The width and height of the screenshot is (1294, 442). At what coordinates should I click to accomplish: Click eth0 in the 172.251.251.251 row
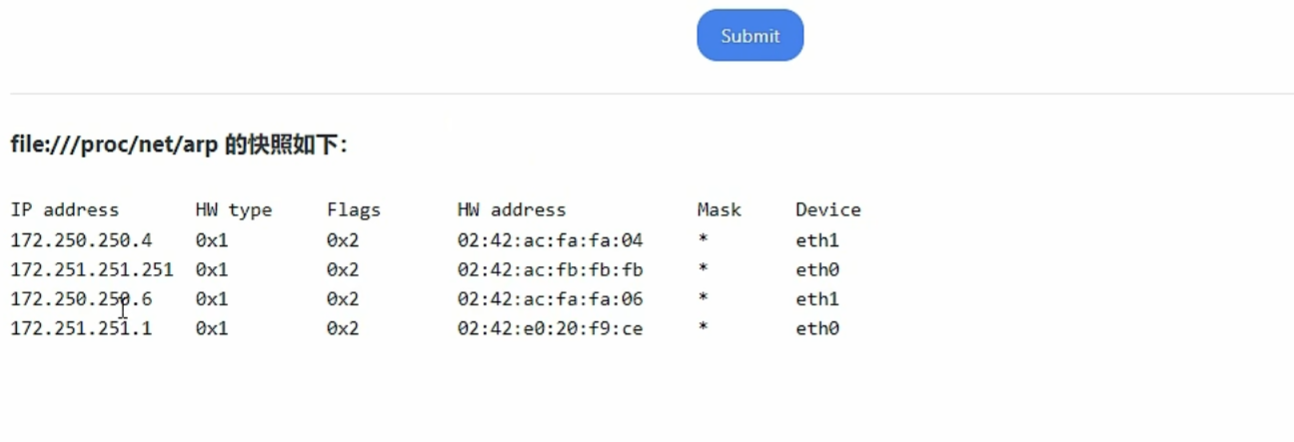[817, 270]
